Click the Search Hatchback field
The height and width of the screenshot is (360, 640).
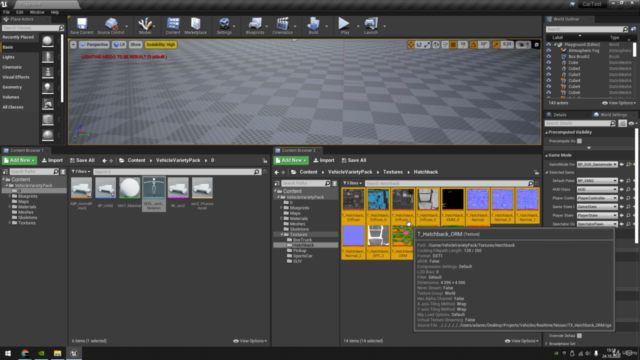[x=449, y=183]
